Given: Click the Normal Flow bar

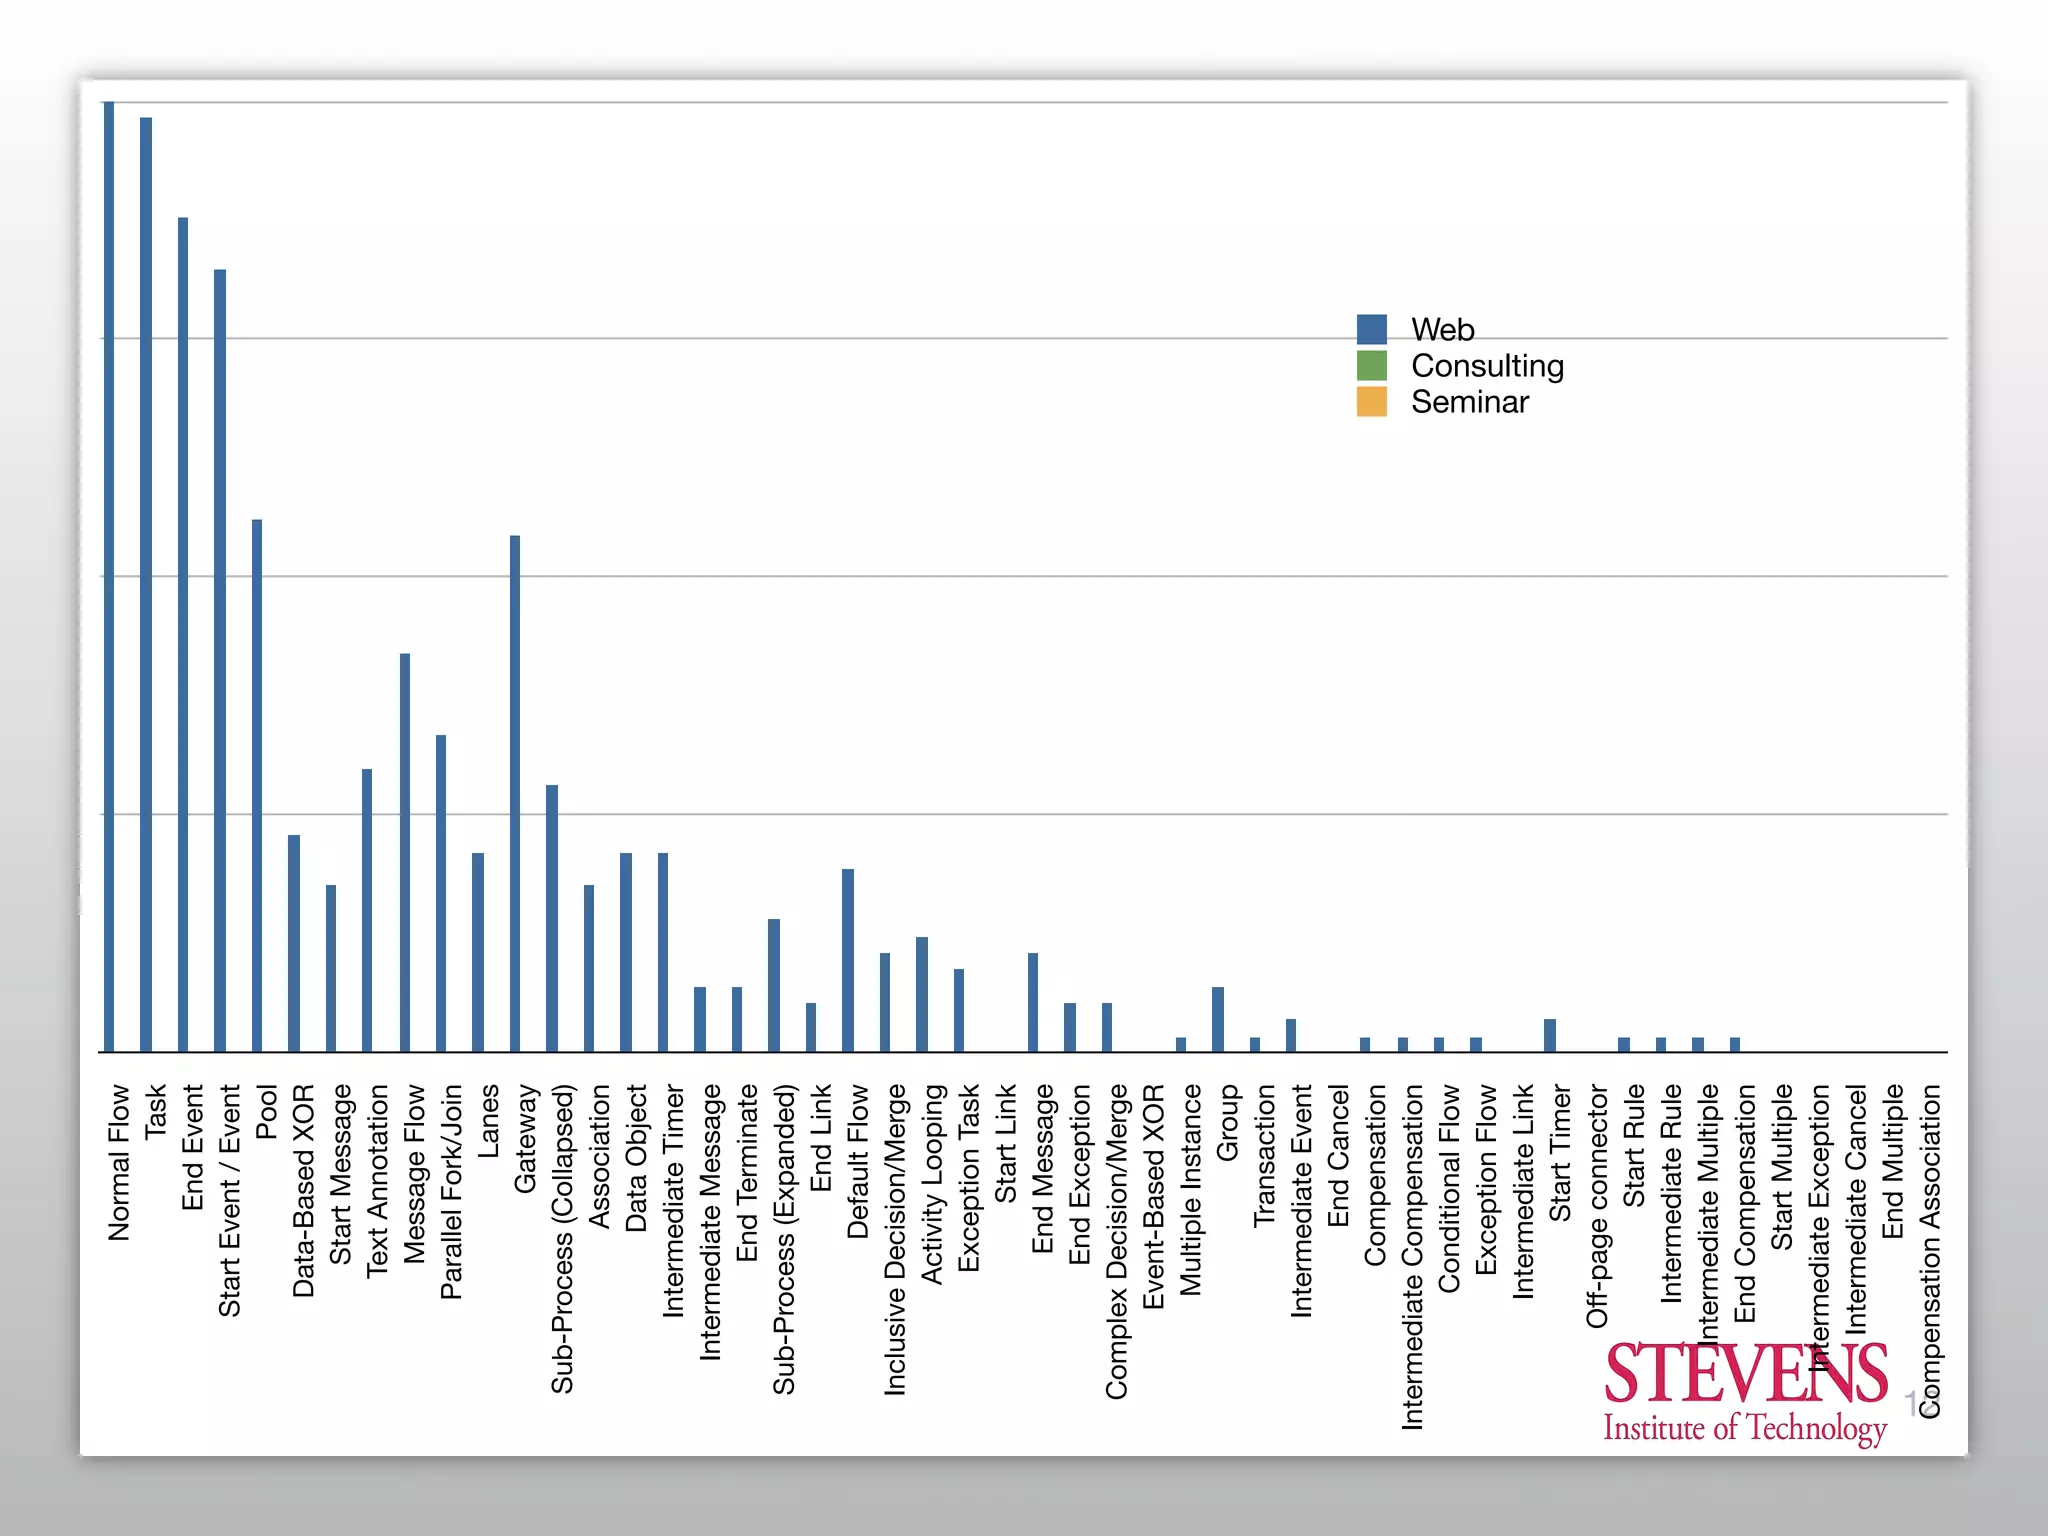Looking at the screenshot, I should point(109,576).
